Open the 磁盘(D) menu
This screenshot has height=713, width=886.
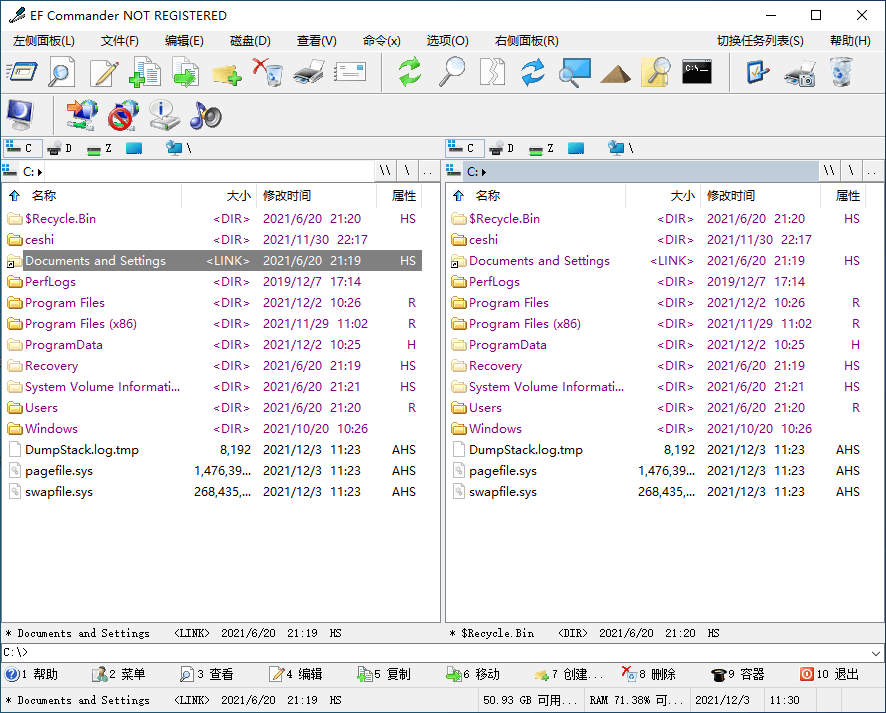246,41
